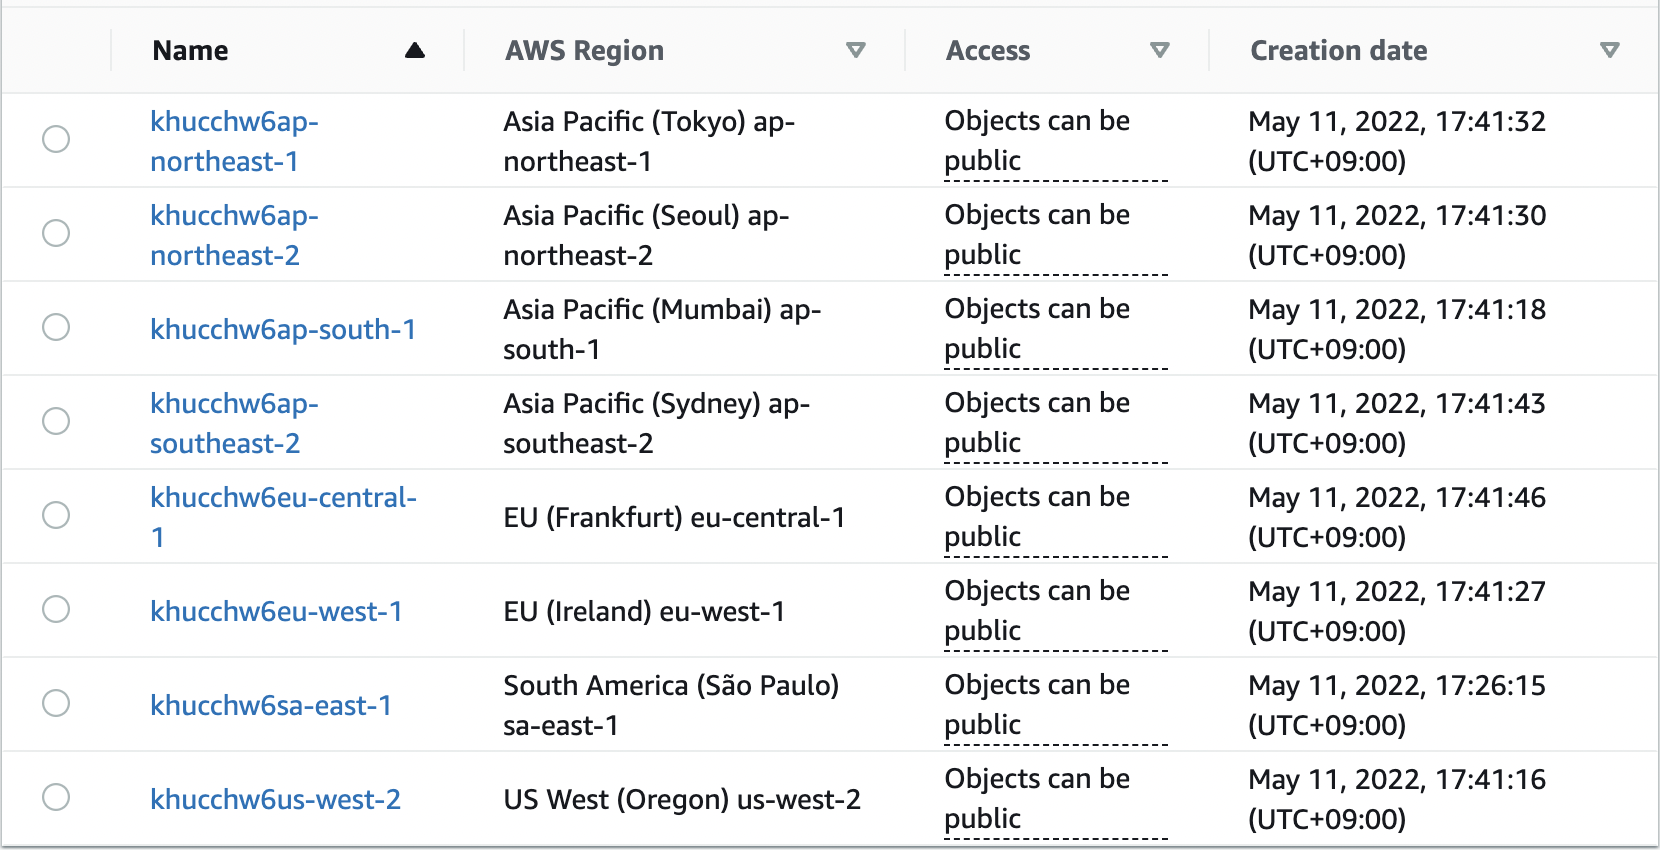This screenshot has width=1660, height=850.
Task: Select the khucchw6ap-northeast-1 bucket radio button
Action: 56,139
